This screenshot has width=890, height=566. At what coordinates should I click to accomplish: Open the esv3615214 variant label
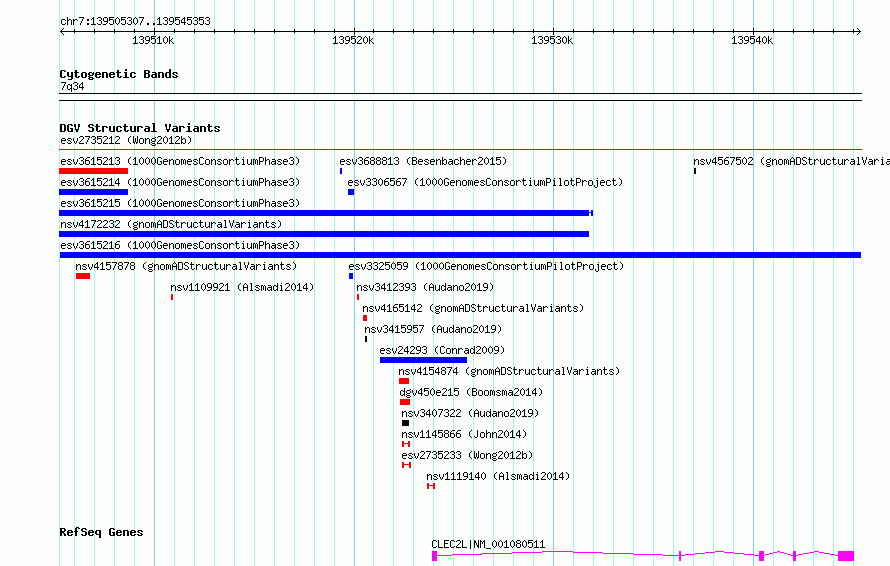coord(180,182)
